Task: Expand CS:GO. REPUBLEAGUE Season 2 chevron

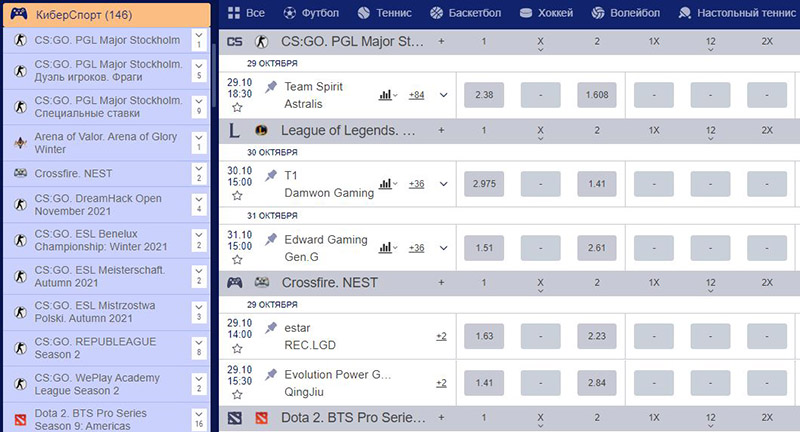Action: (199, 347)
